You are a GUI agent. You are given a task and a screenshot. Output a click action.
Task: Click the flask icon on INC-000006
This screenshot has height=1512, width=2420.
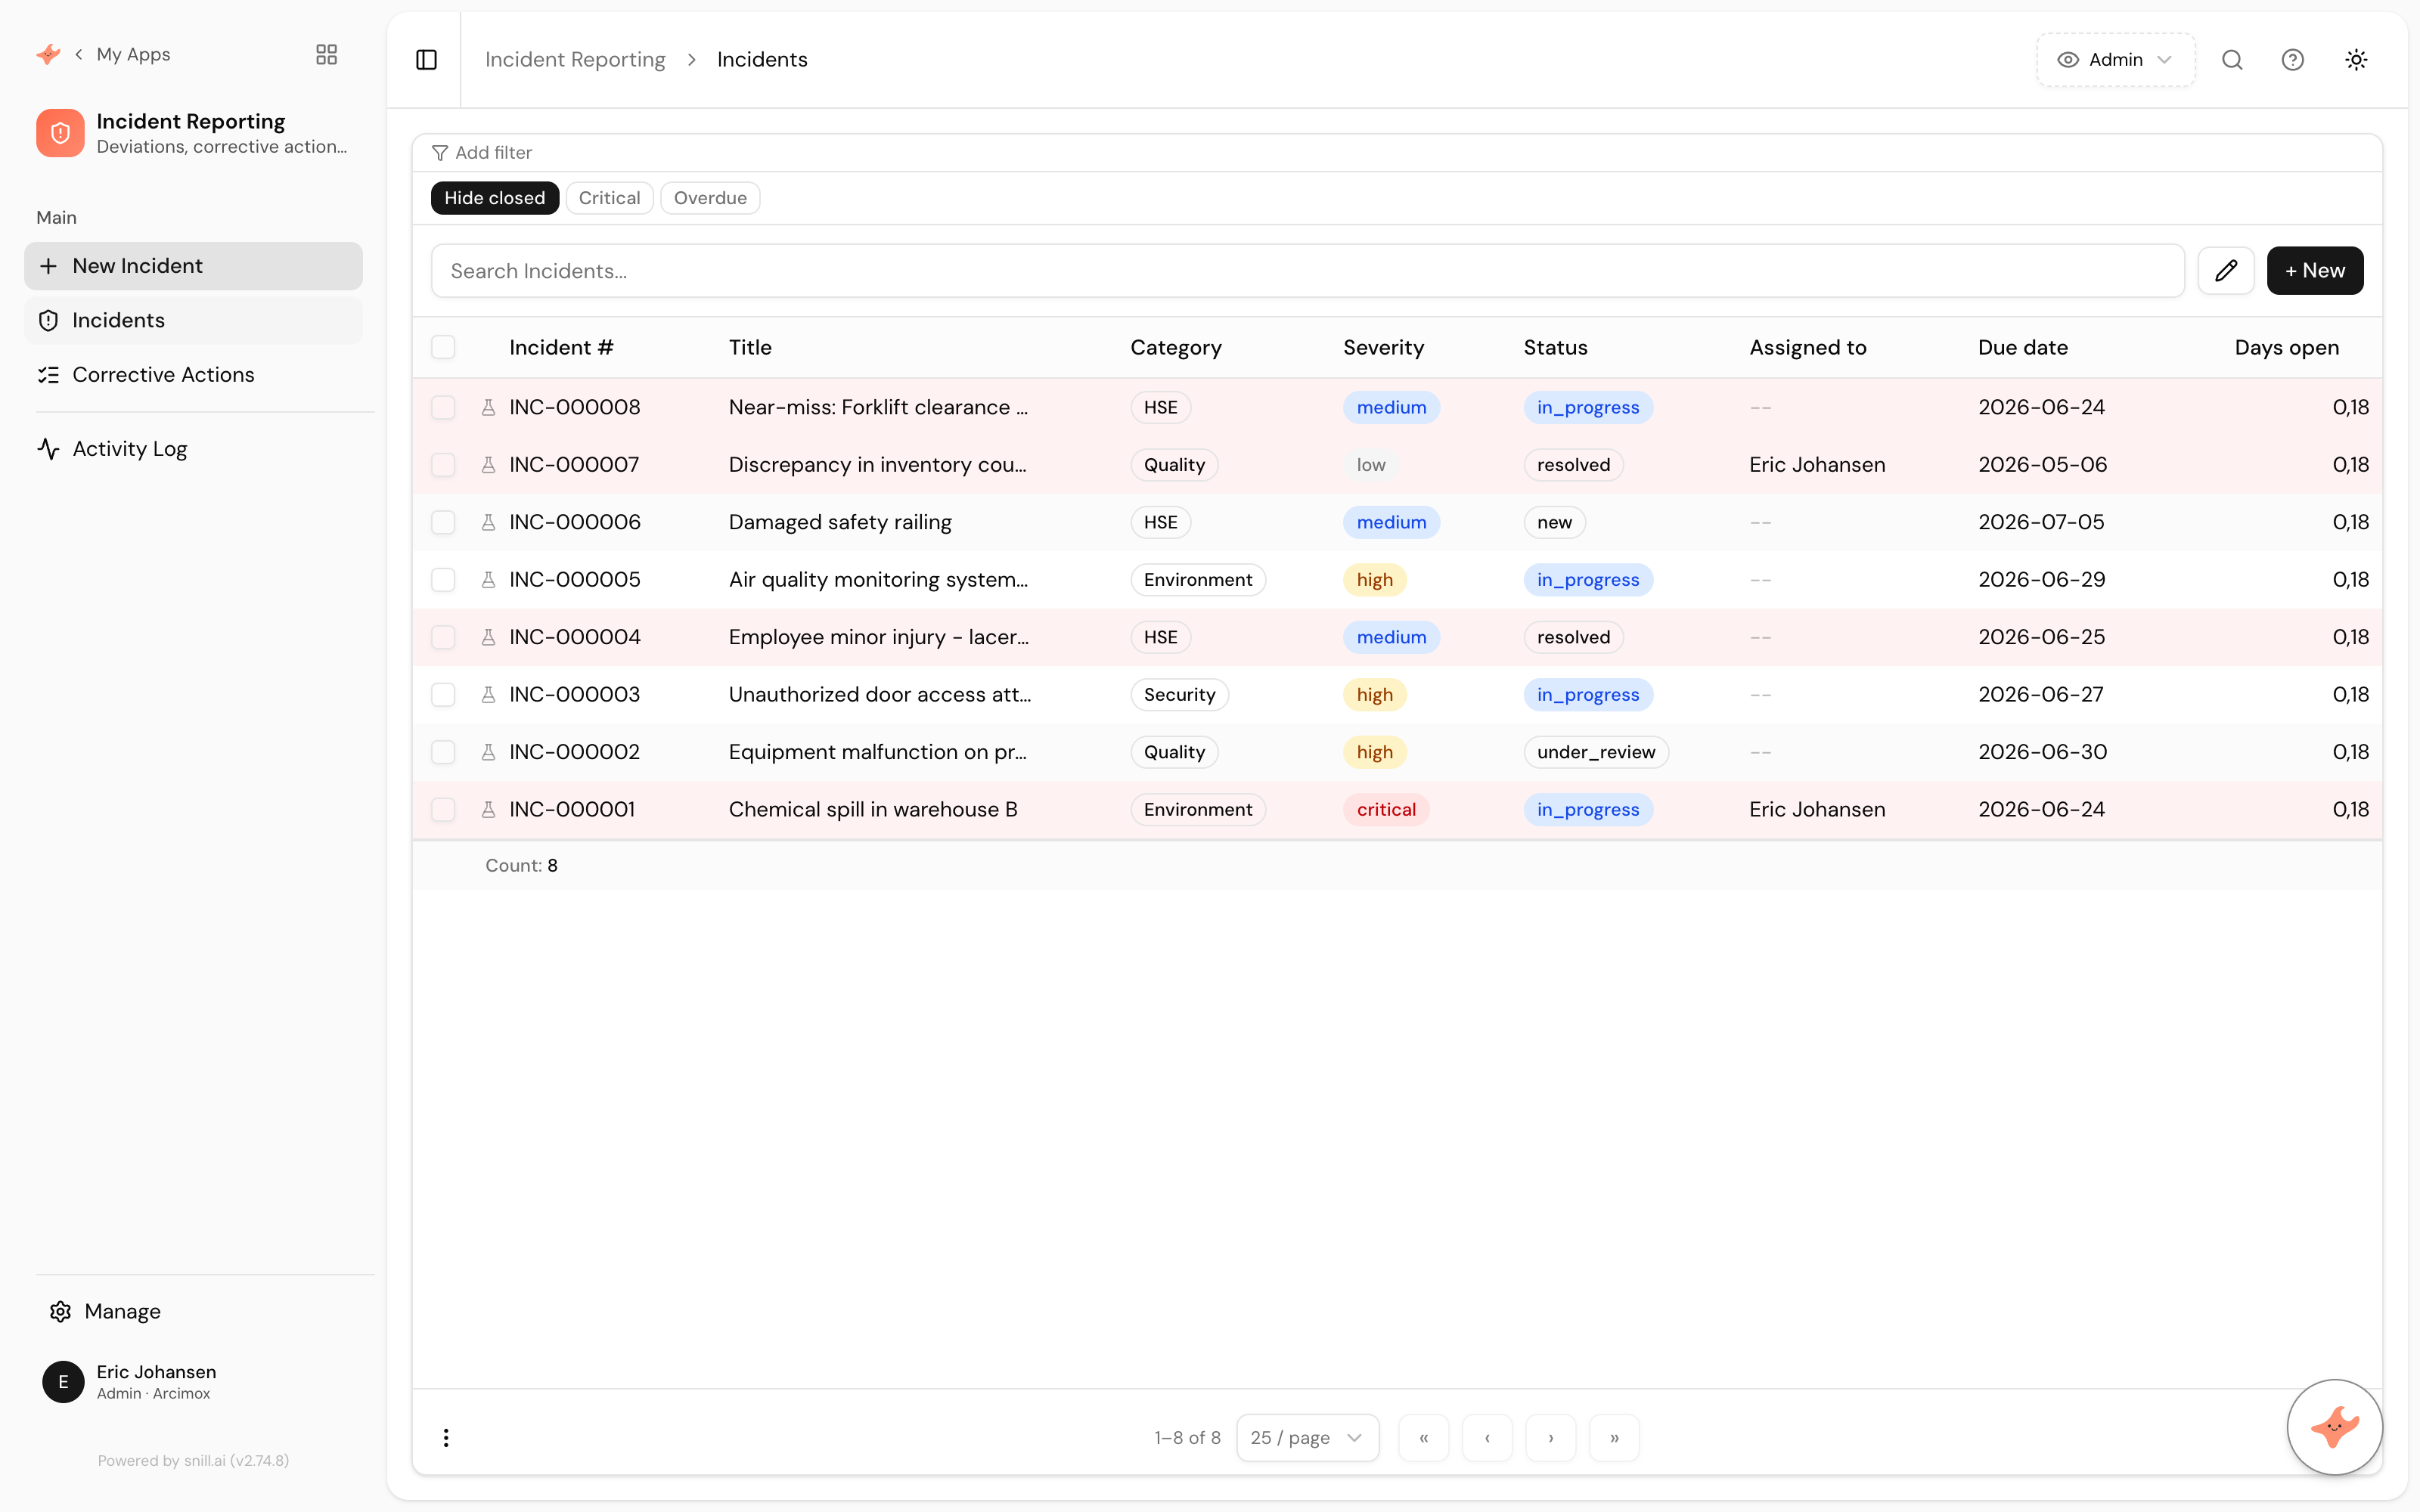488,522
